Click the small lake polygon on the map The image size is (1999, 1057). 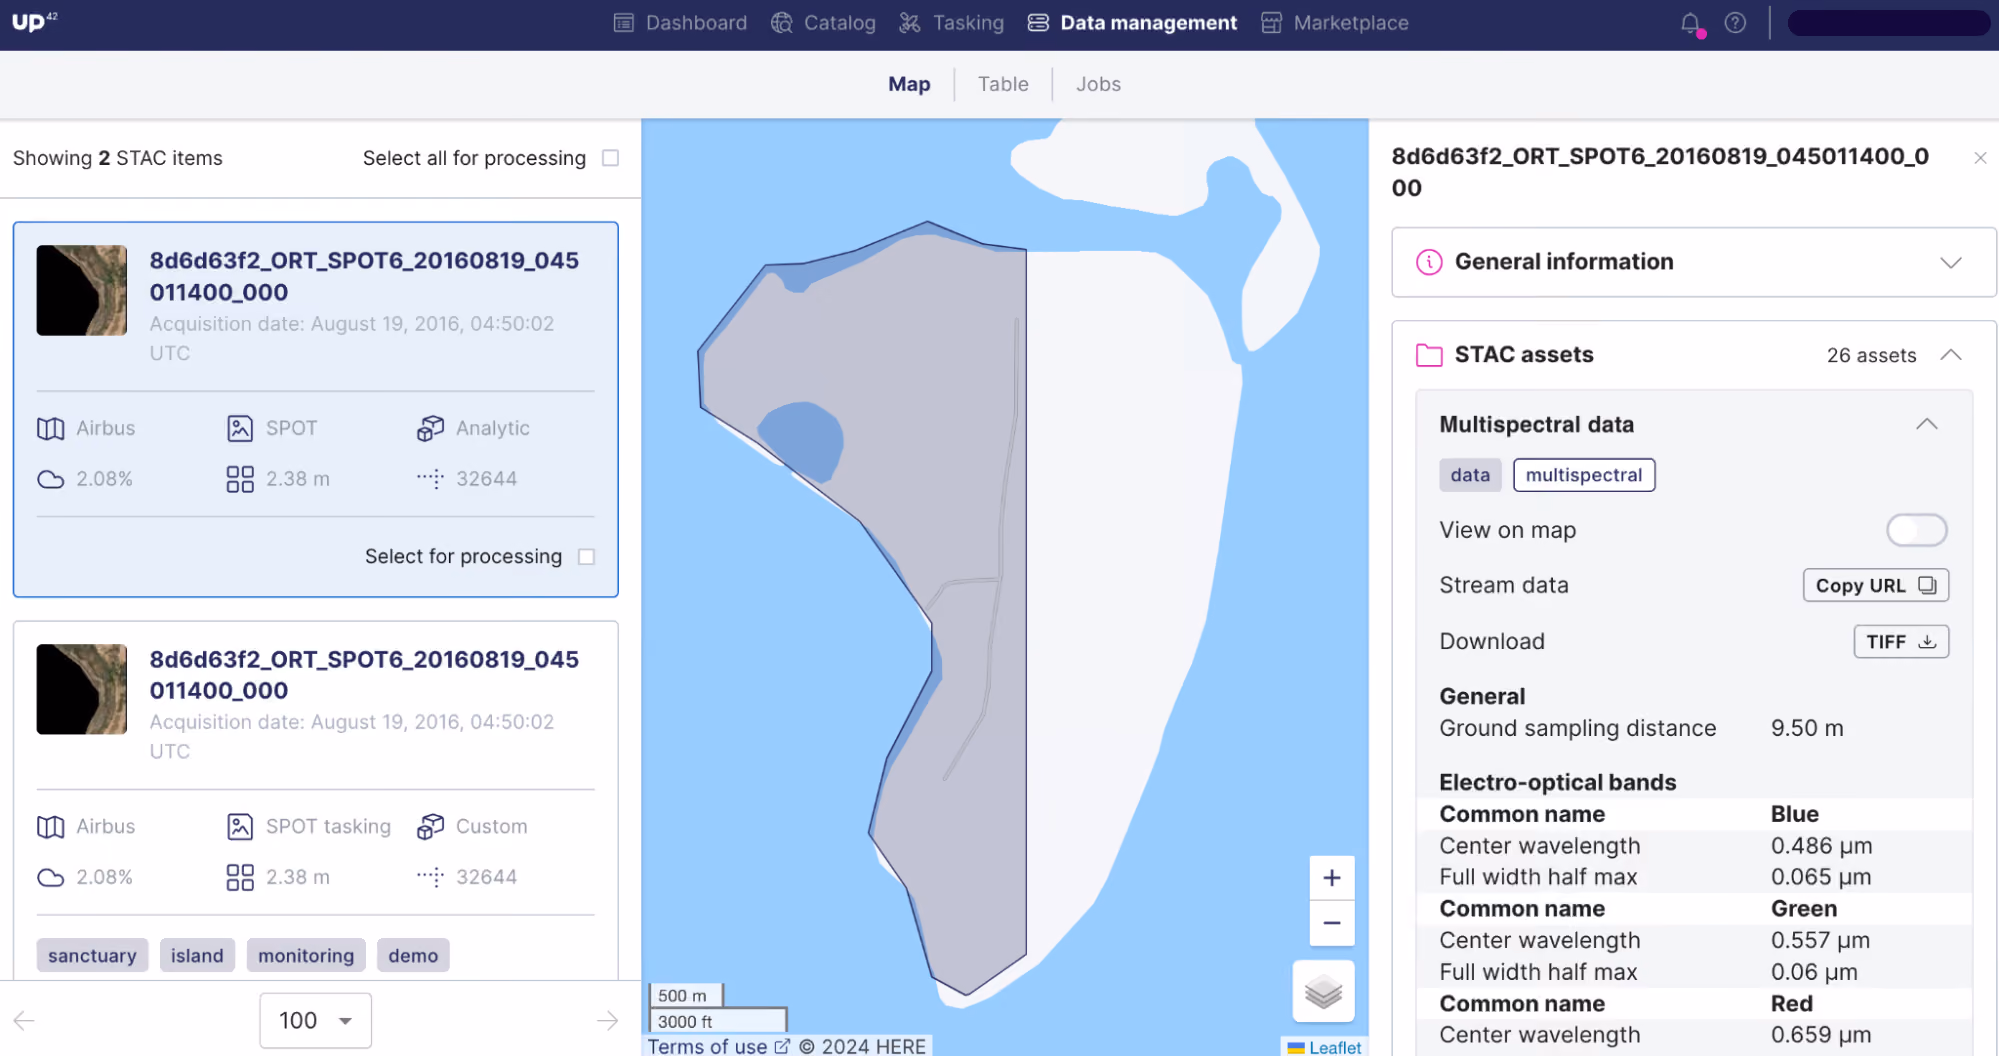[802, 440]
